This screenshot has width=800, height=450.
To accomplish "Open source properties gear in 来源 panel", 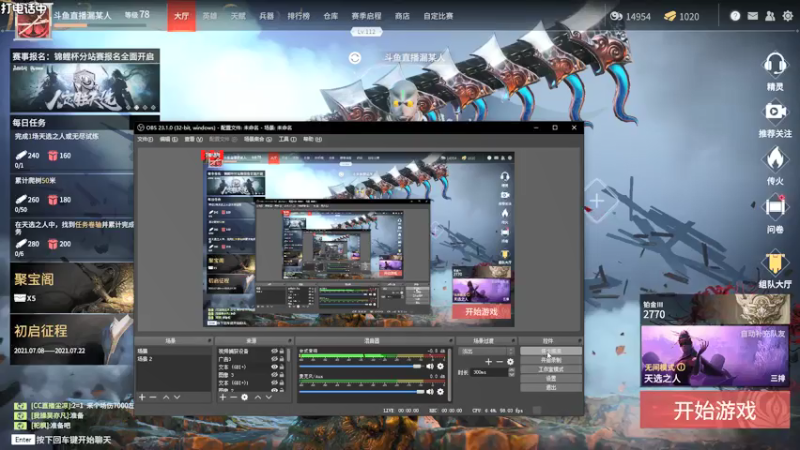I will [x=244, y=397].
